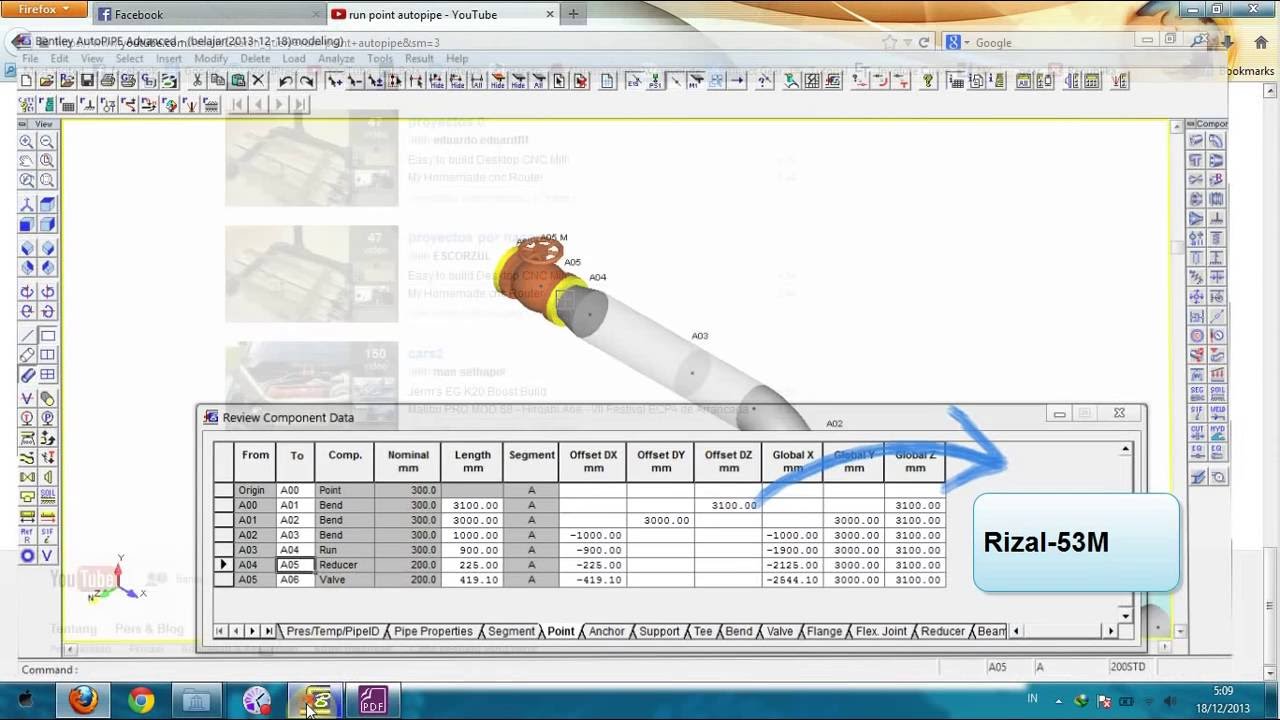Undo last action with the Undo arrow

286,81
